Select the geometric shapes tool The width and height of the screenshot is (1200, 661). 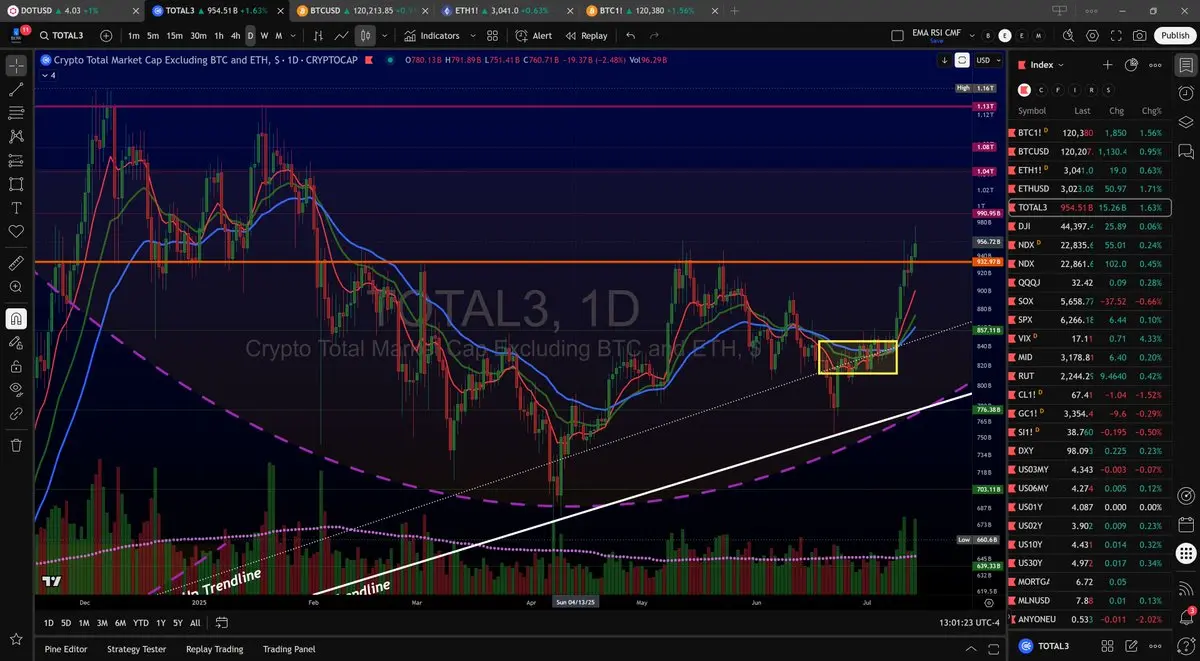coord(16,185)
